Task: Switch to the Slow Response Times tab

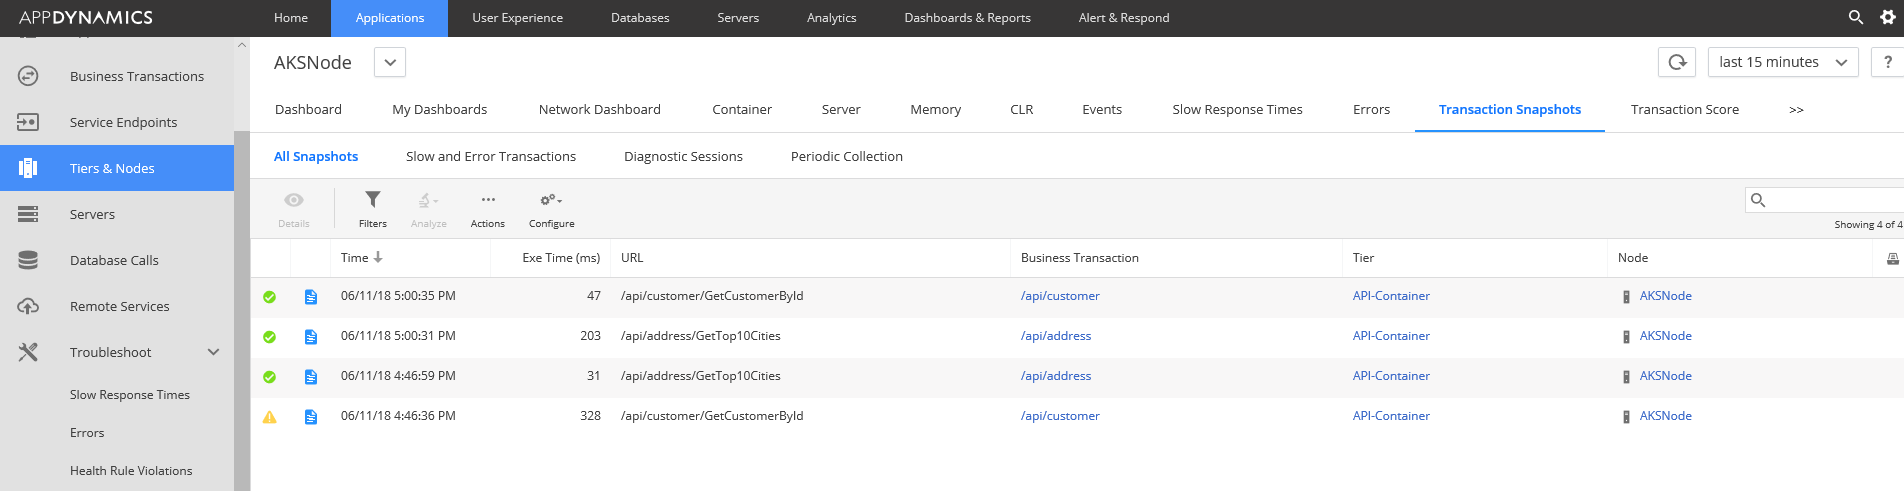Action: click(x=1237, y=110)
